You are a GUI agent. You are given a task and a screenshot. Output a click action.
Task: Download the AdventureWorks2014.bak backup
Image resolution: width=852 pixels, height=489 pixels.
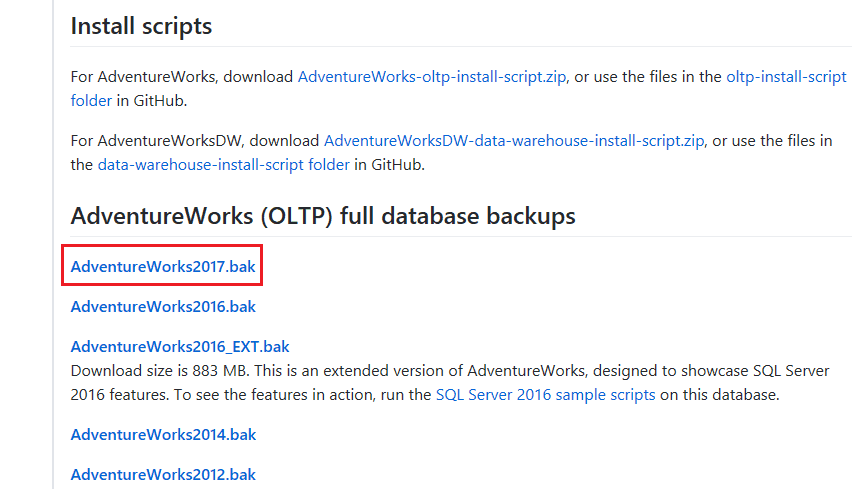pos(163,435)
